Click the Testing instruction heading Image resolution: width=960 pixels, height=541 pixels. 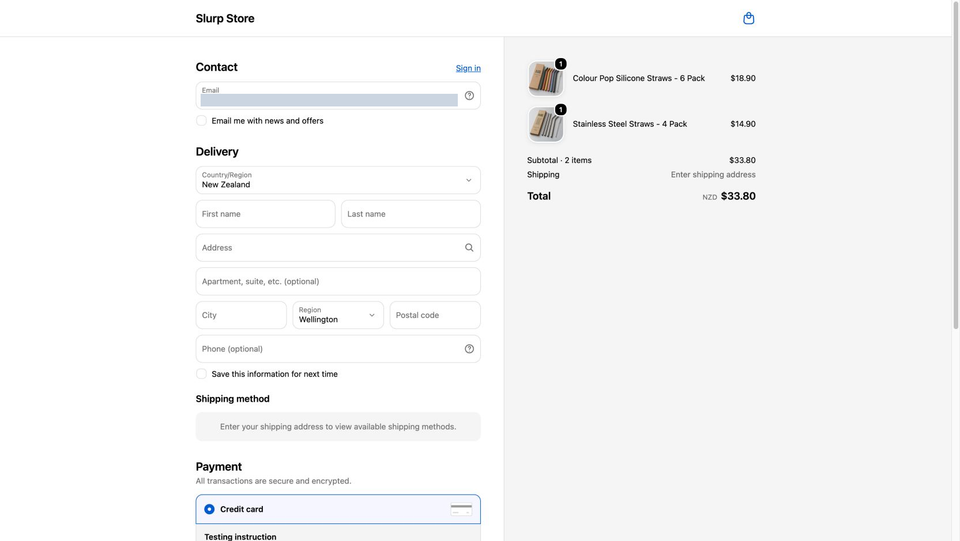(240, 536)
